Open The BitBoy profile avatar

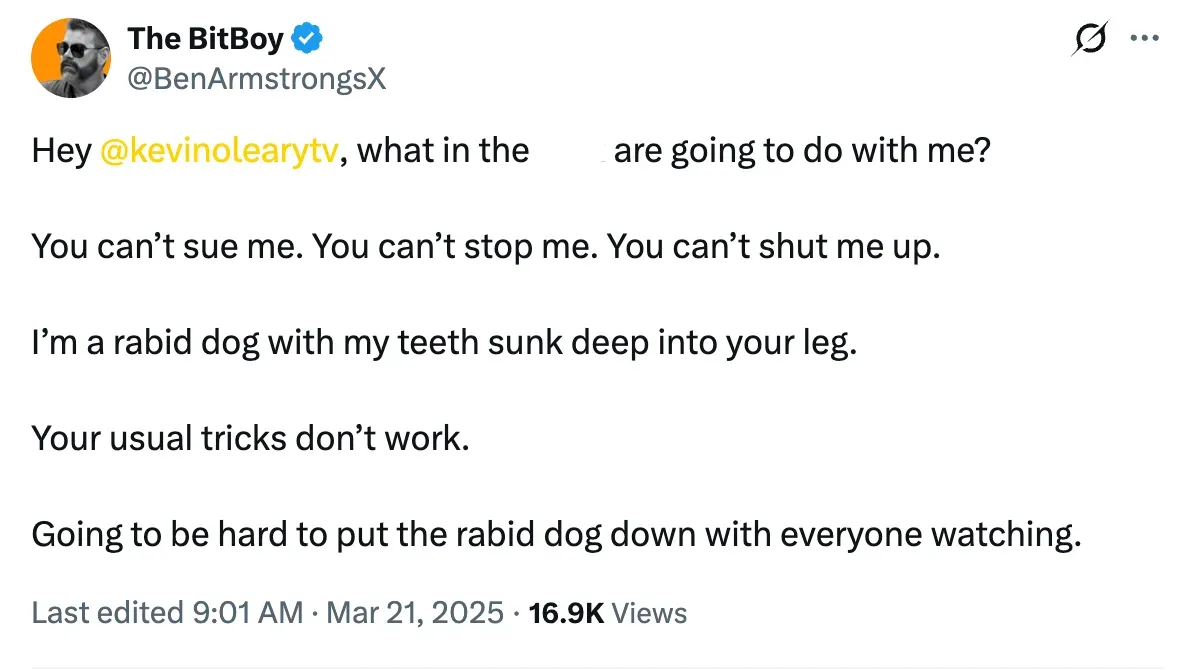click(x=72, y=58)
